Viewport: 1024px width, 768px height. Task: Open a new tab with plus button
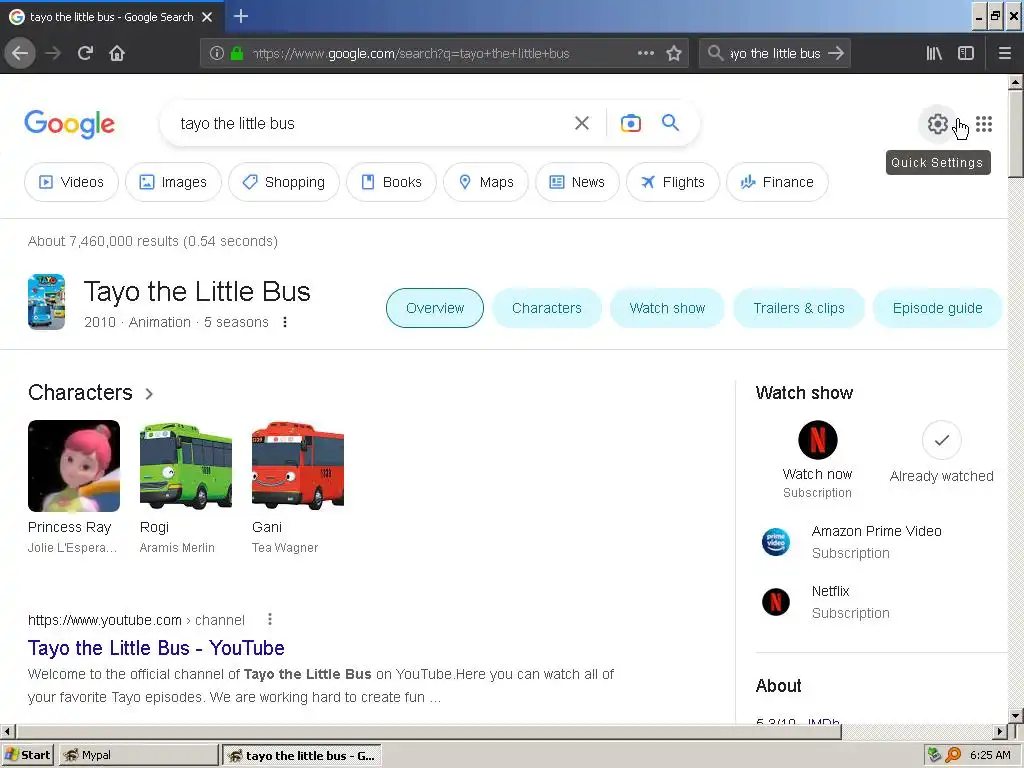tap(240, 16)
